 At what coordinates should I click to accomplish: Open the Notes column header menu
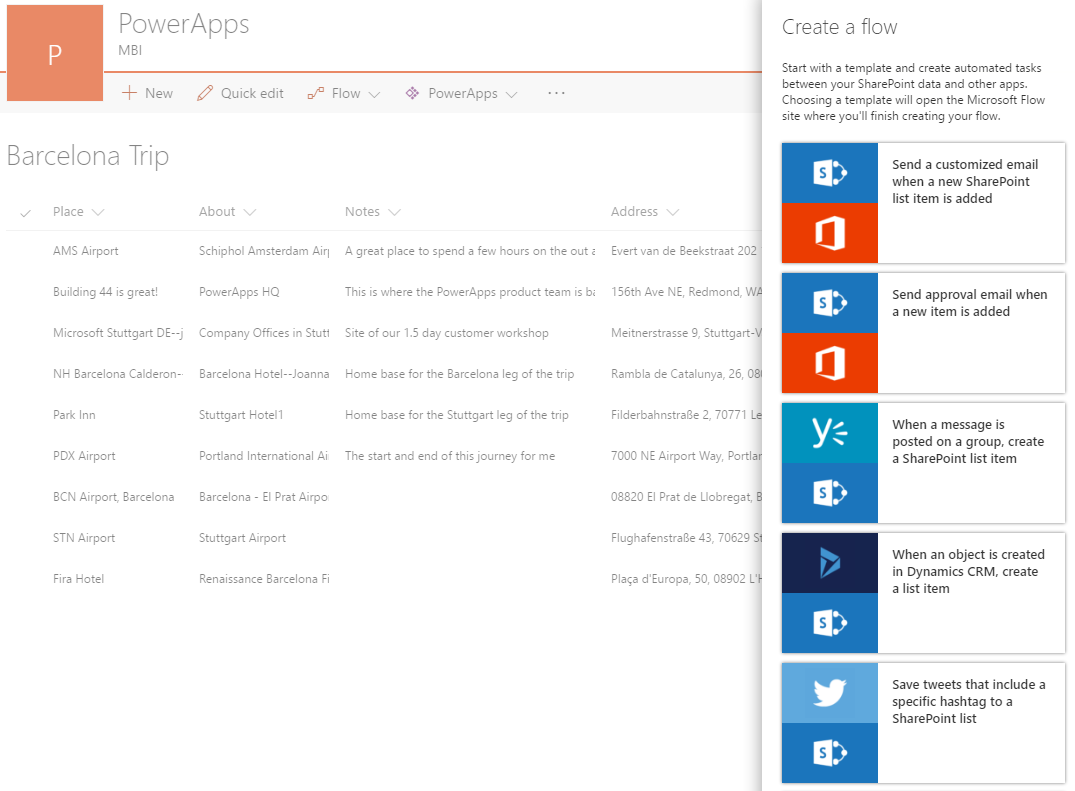pos(394,212)
